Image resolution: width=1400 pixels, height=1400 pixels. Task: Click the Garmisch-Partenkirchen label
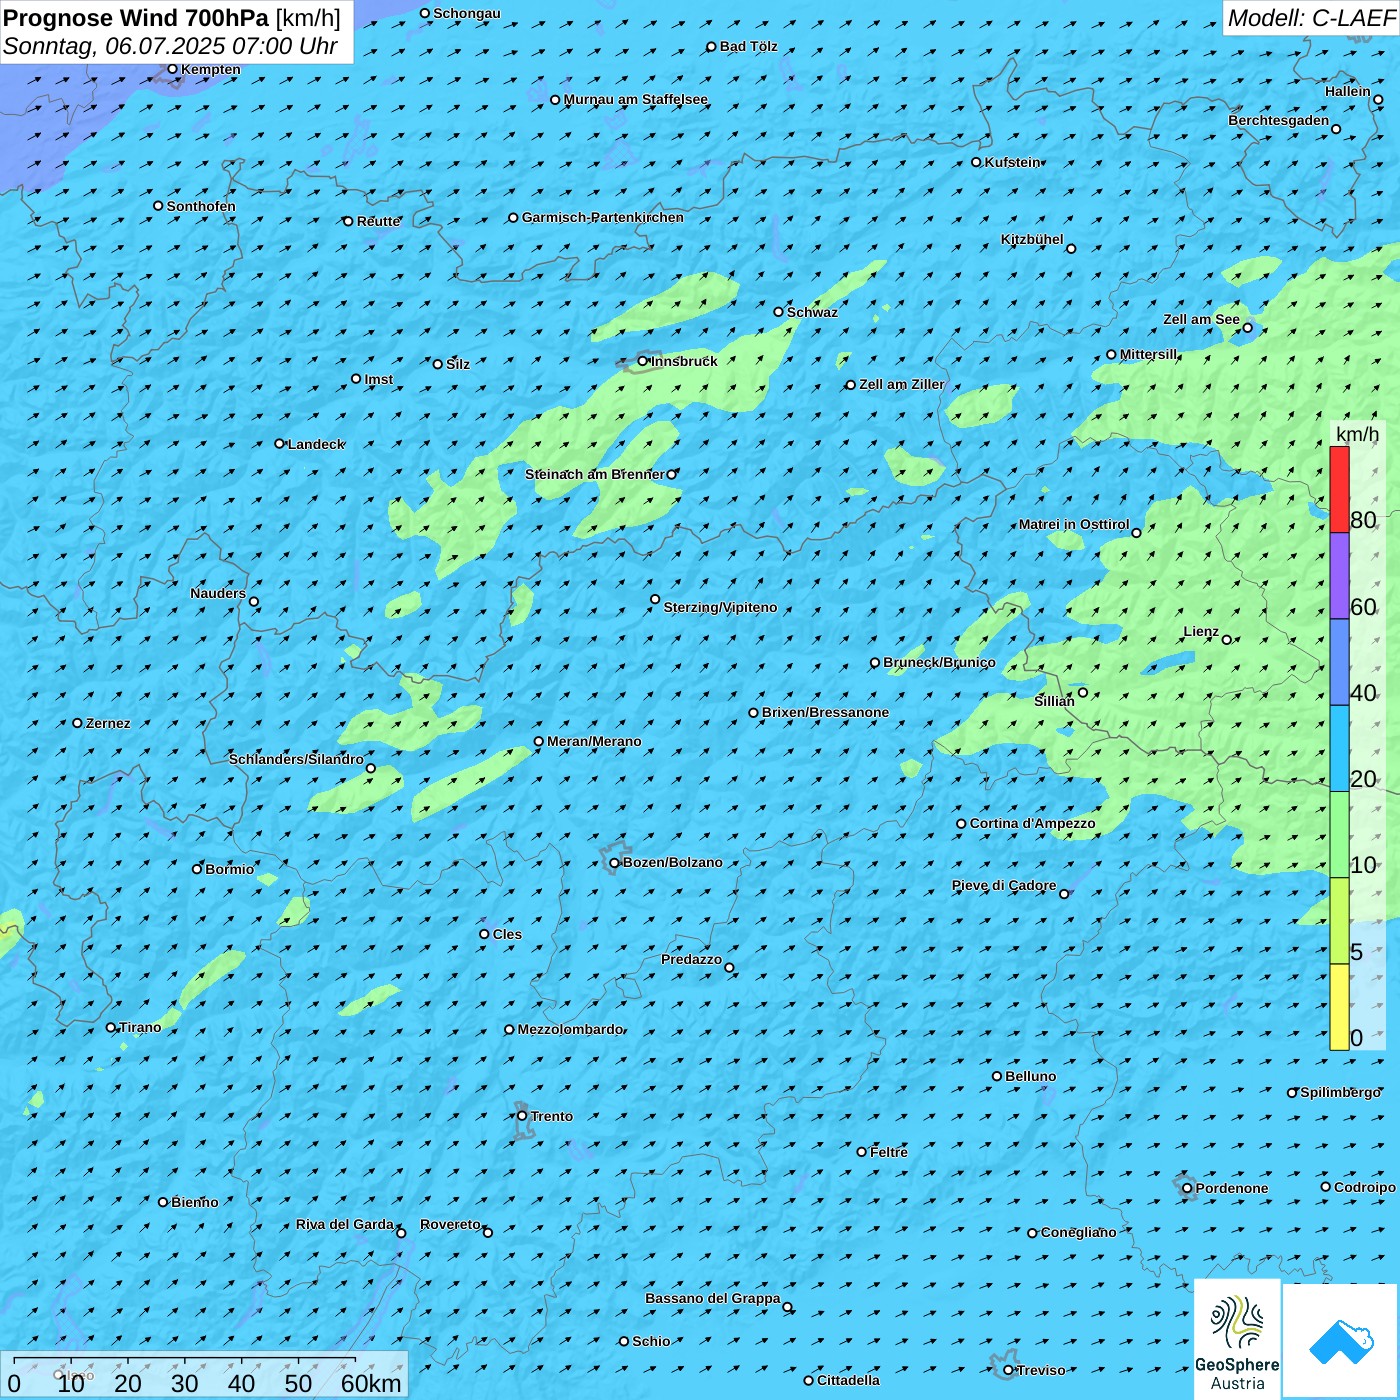click(603, 217)
